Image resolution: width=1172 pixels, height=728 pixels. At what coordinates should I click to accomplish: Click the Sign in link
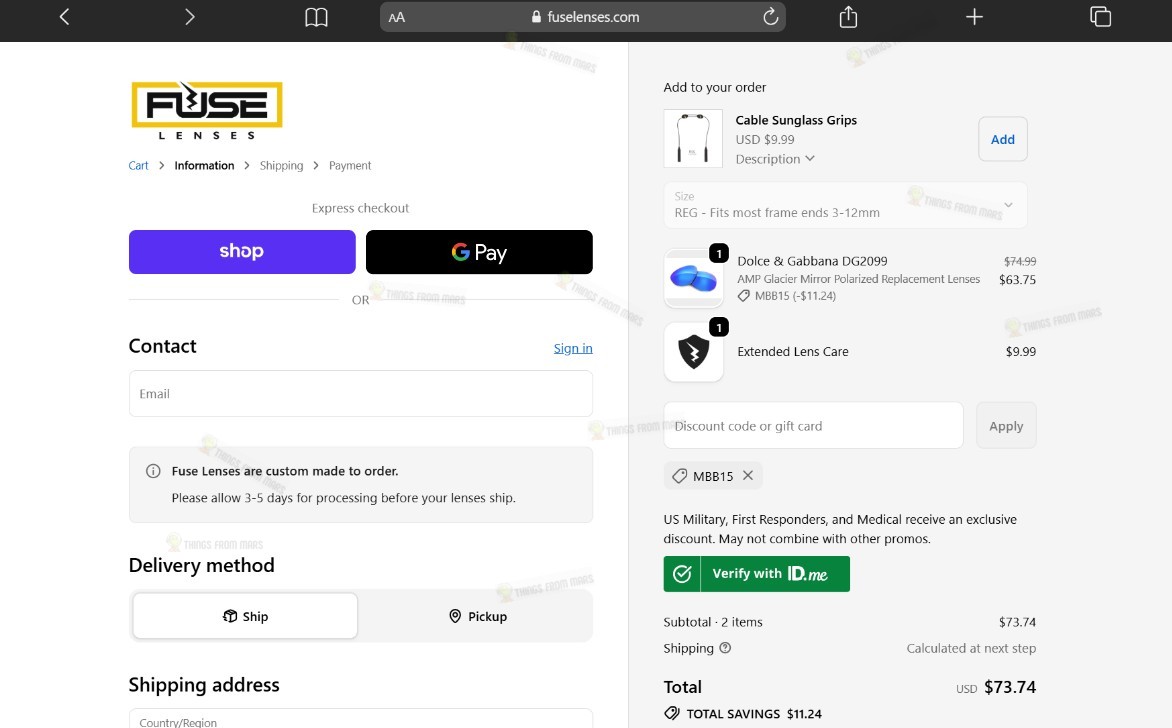tap(573, 348)
